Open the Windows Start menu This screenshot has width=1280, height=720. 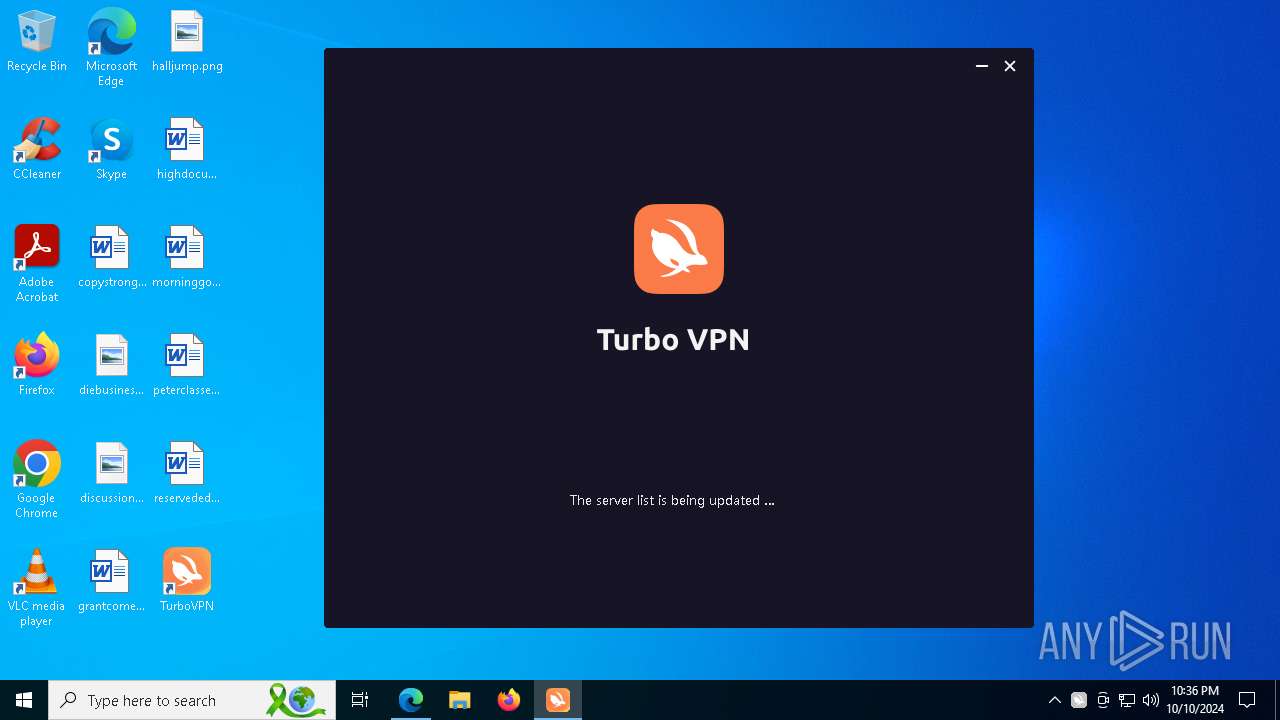click(24, 700)
